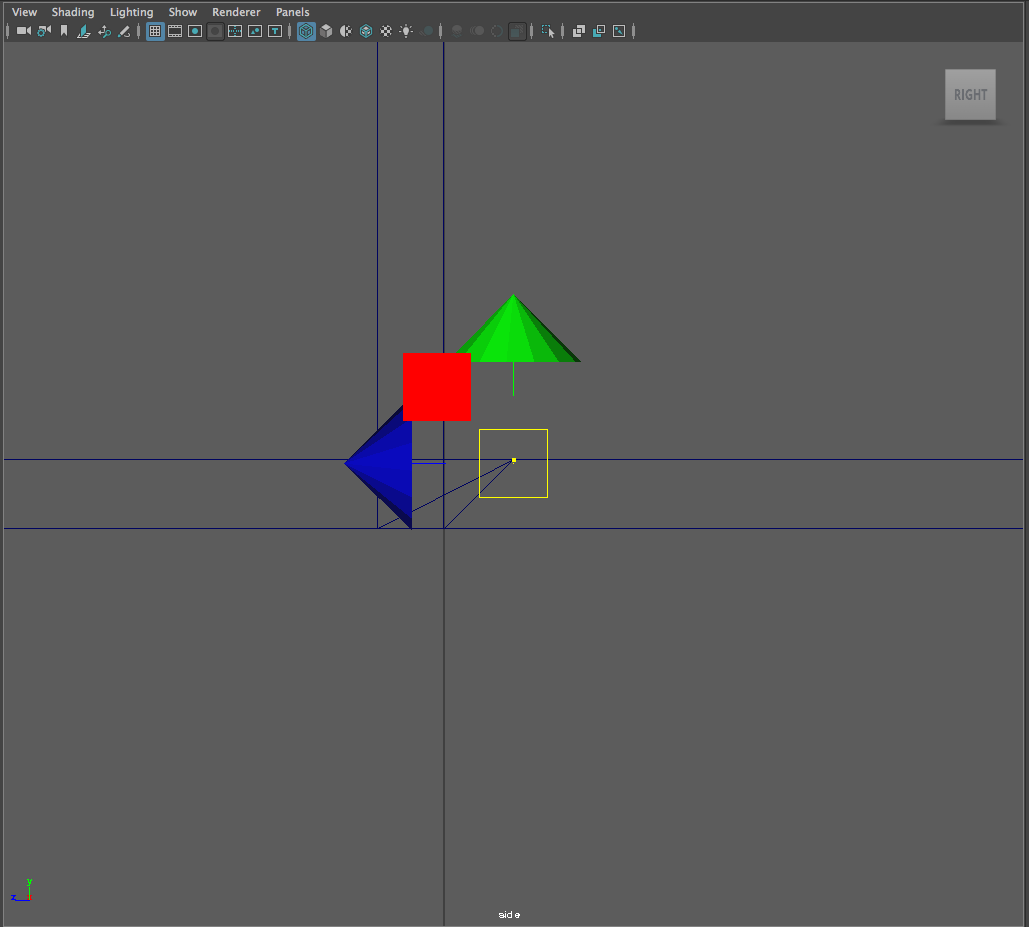Open the Show menu
The width and height of the screenshot is (1029, 927).
point(182,12)
